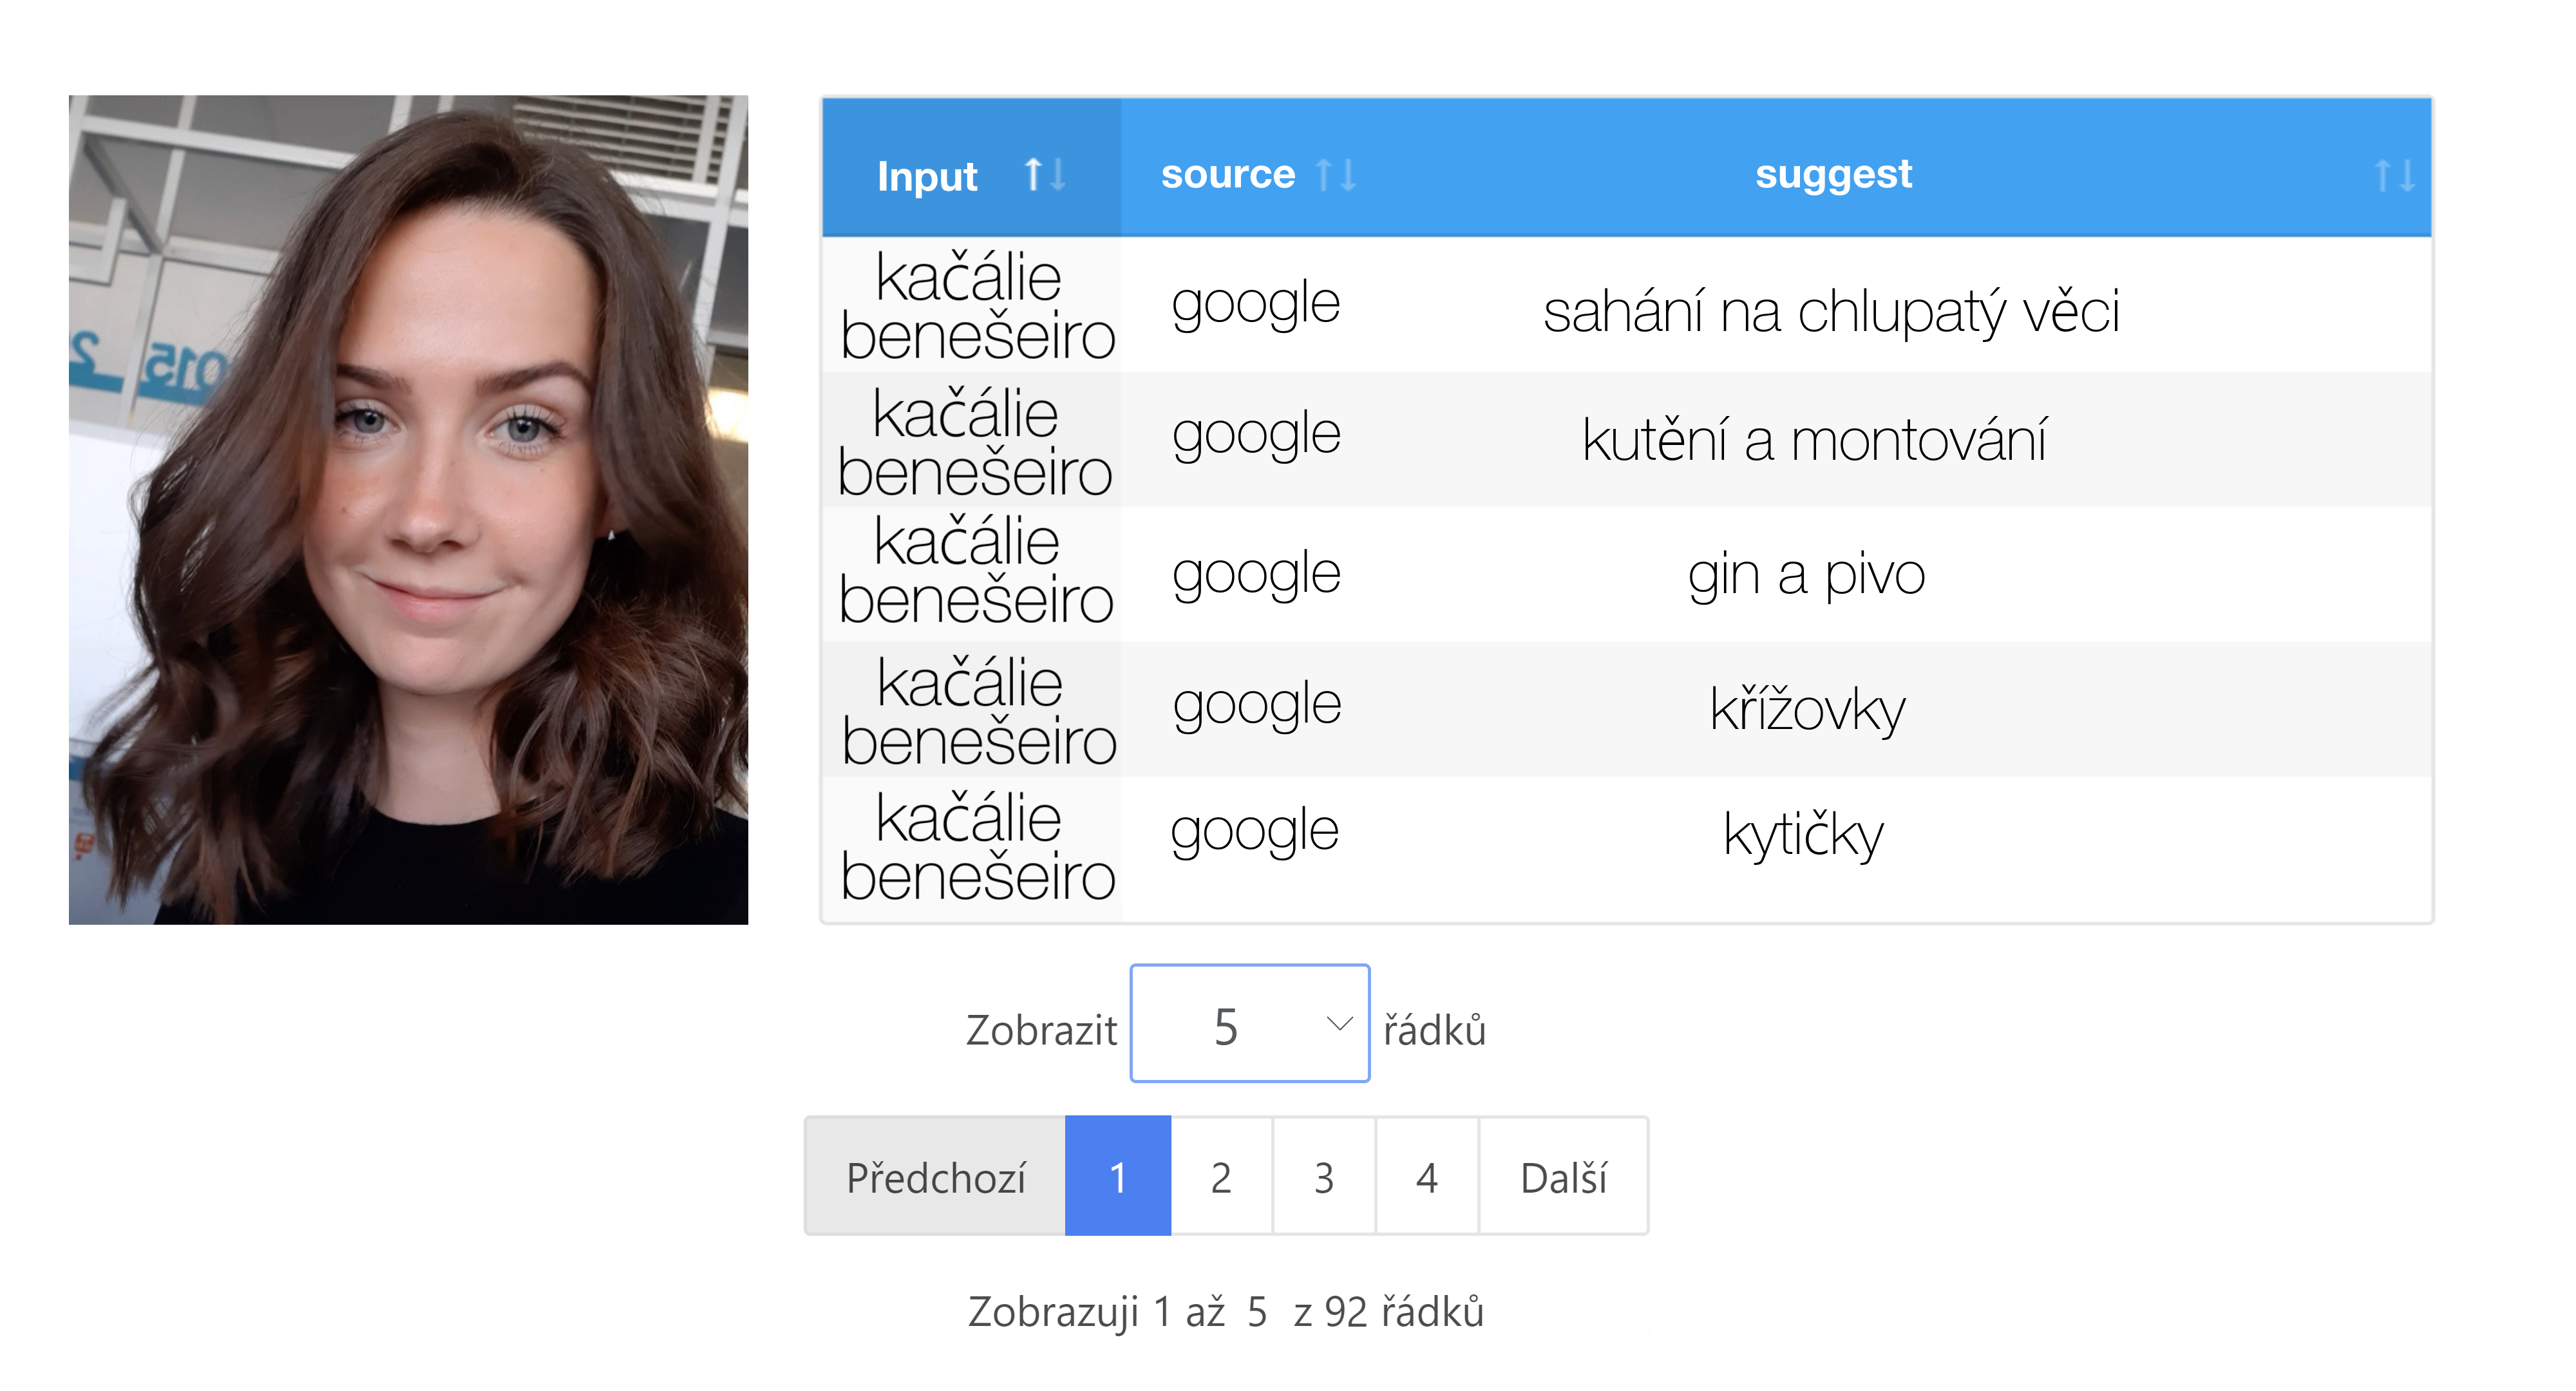Screen dimensions: 2576x1391
Task: Click the Předchozí previous page button
Action: [x=935, y=1176]
